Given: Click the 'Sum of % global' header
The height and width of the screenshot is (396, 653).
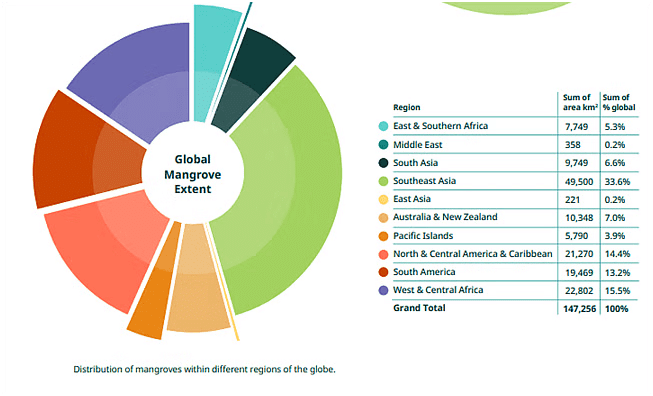Looking at the screenshot, I should coord(619,102).
